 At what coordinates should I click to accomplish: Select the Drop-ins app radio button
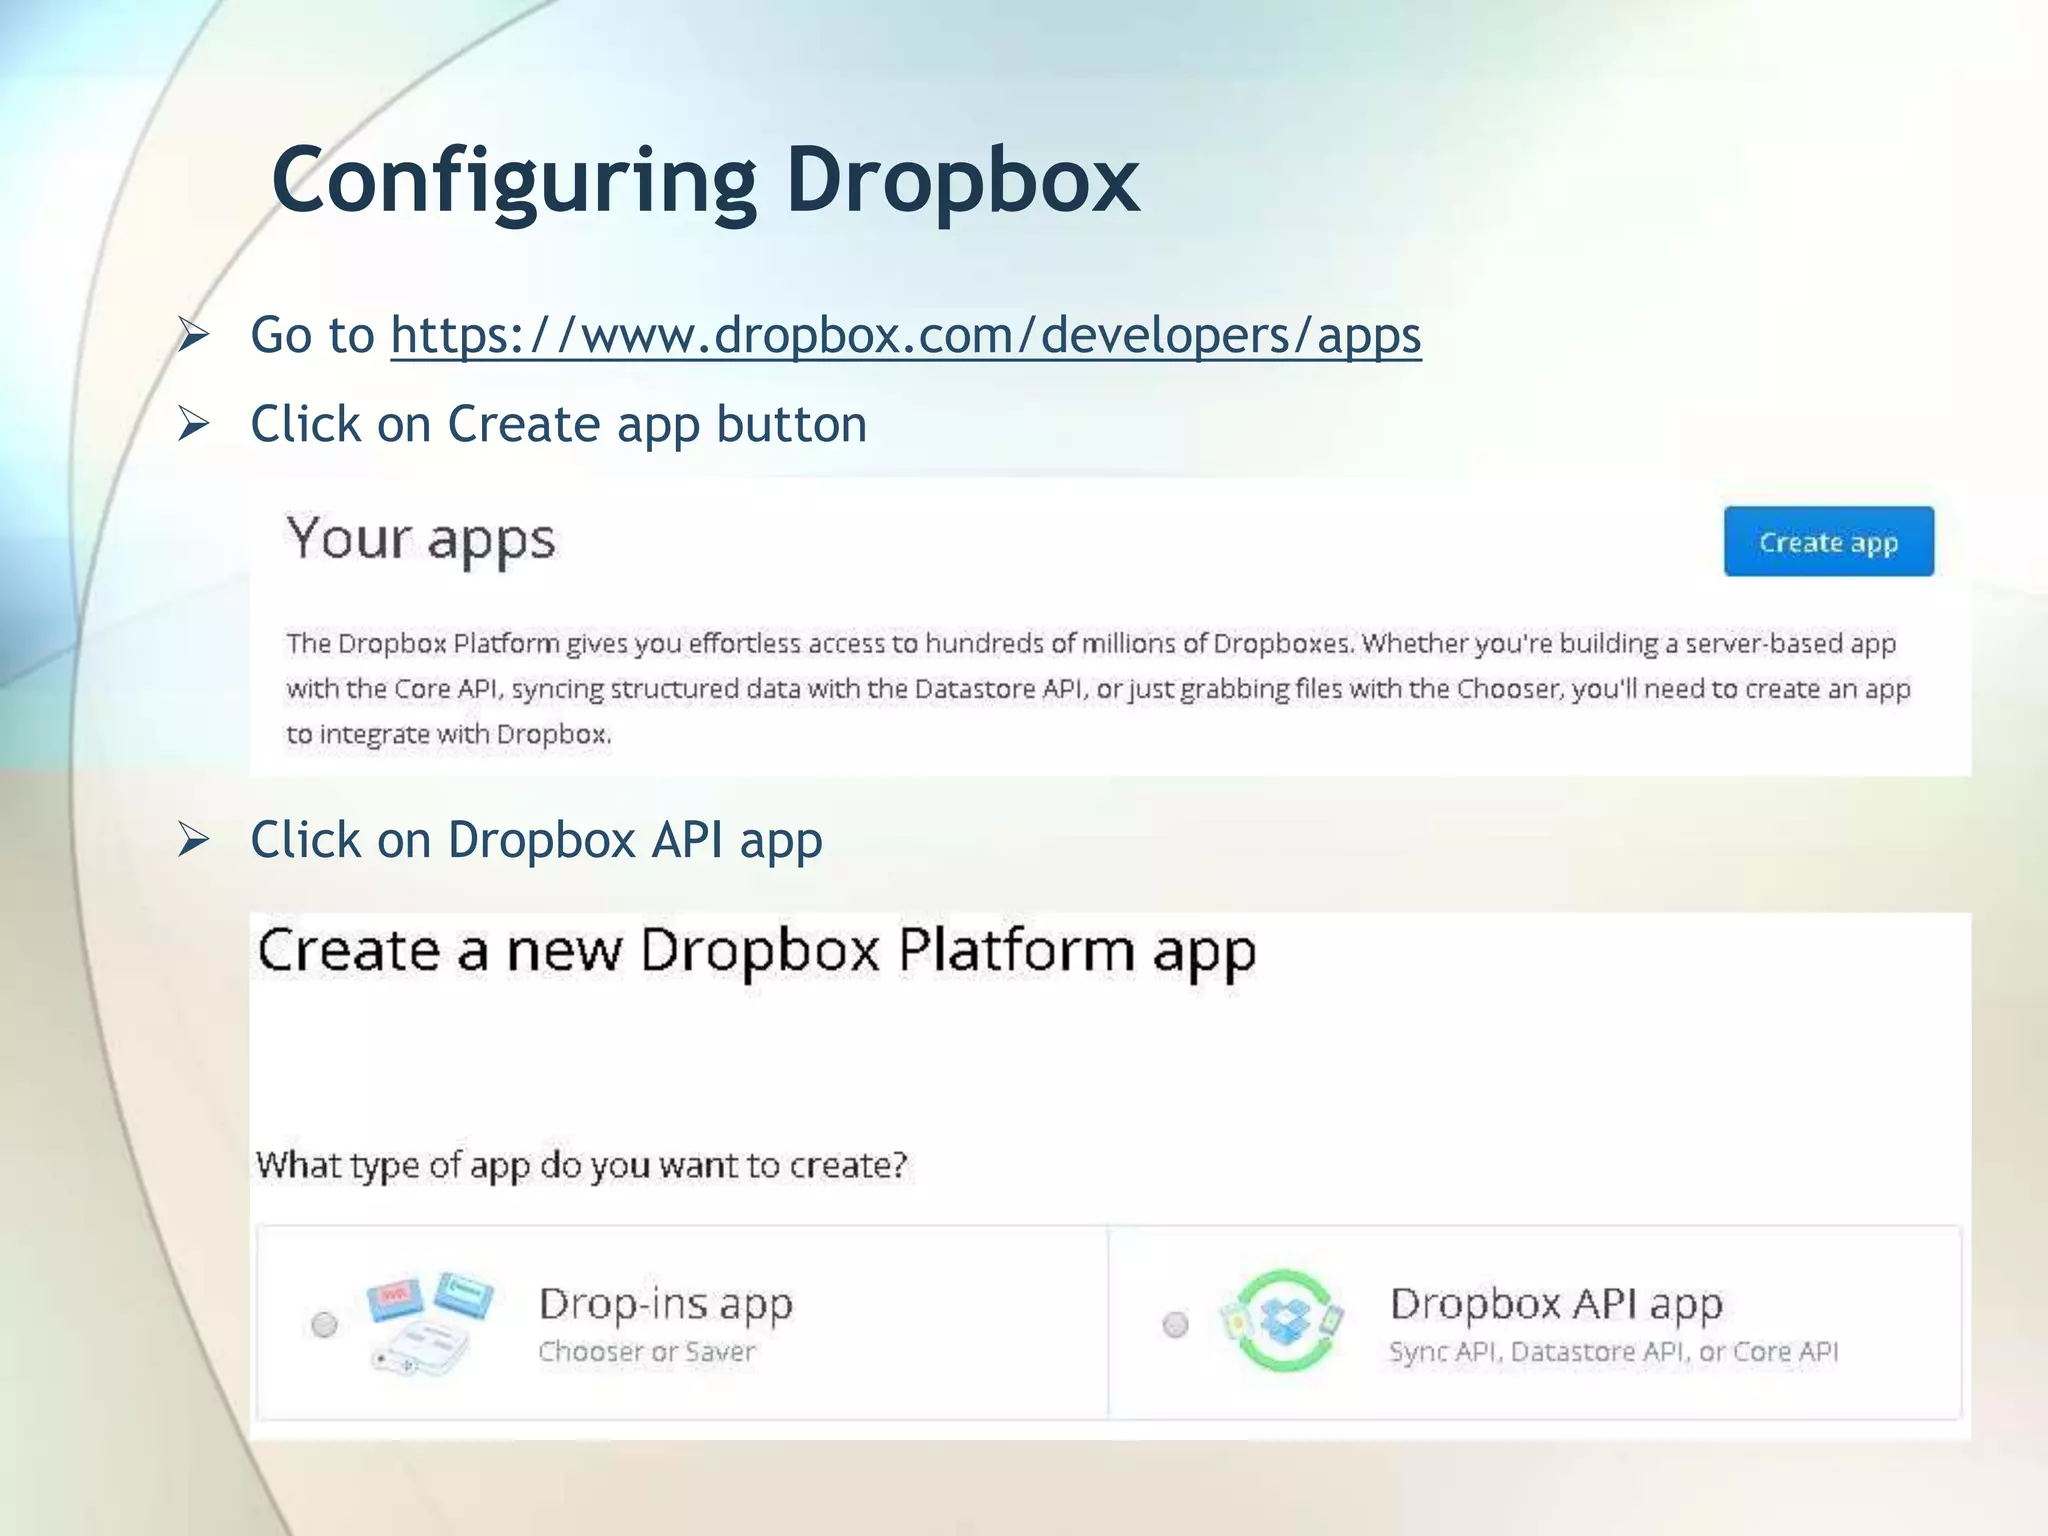coord(324,1324)
